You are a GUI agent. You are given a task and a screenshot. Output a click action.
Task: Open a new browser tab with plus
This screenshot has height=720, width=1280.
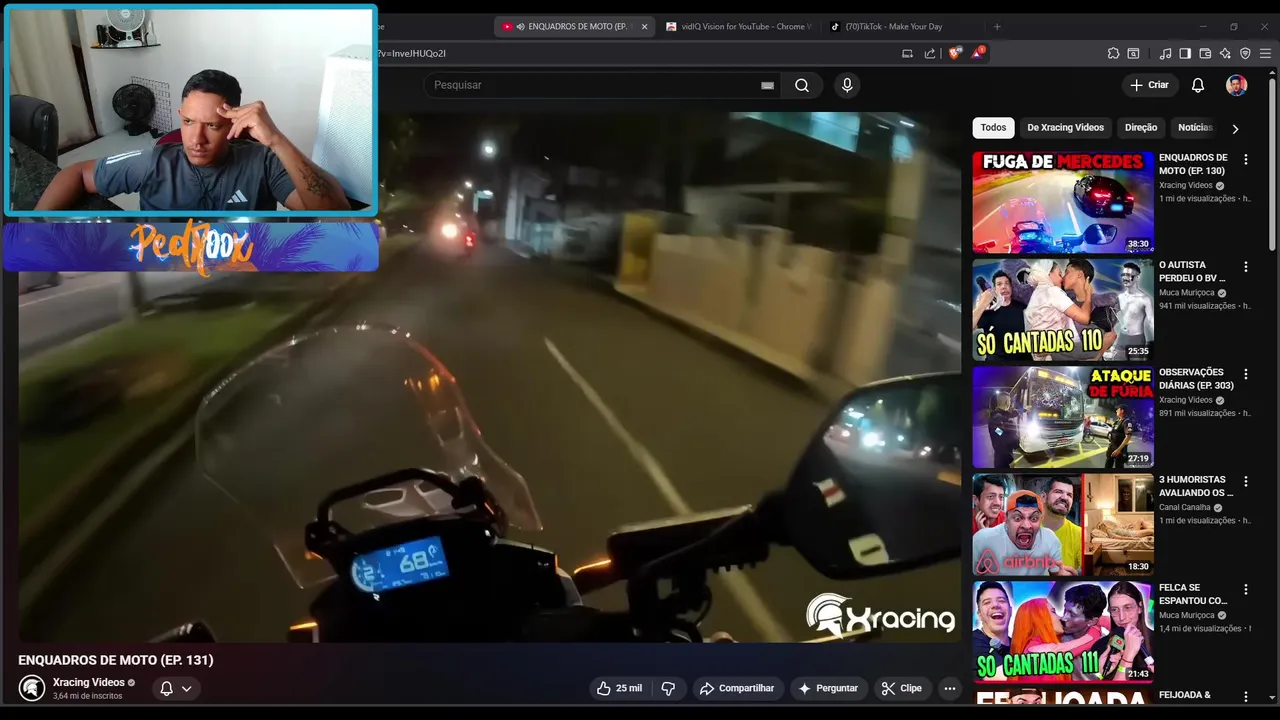pyautogui.click(x=997, y=27)
